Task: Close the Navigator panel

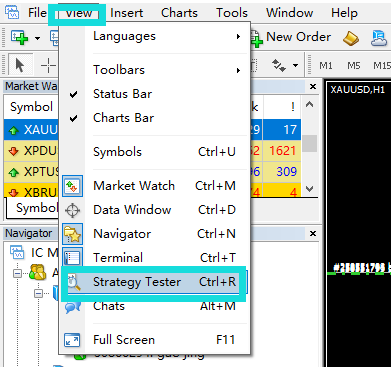Action: [313, 234]
